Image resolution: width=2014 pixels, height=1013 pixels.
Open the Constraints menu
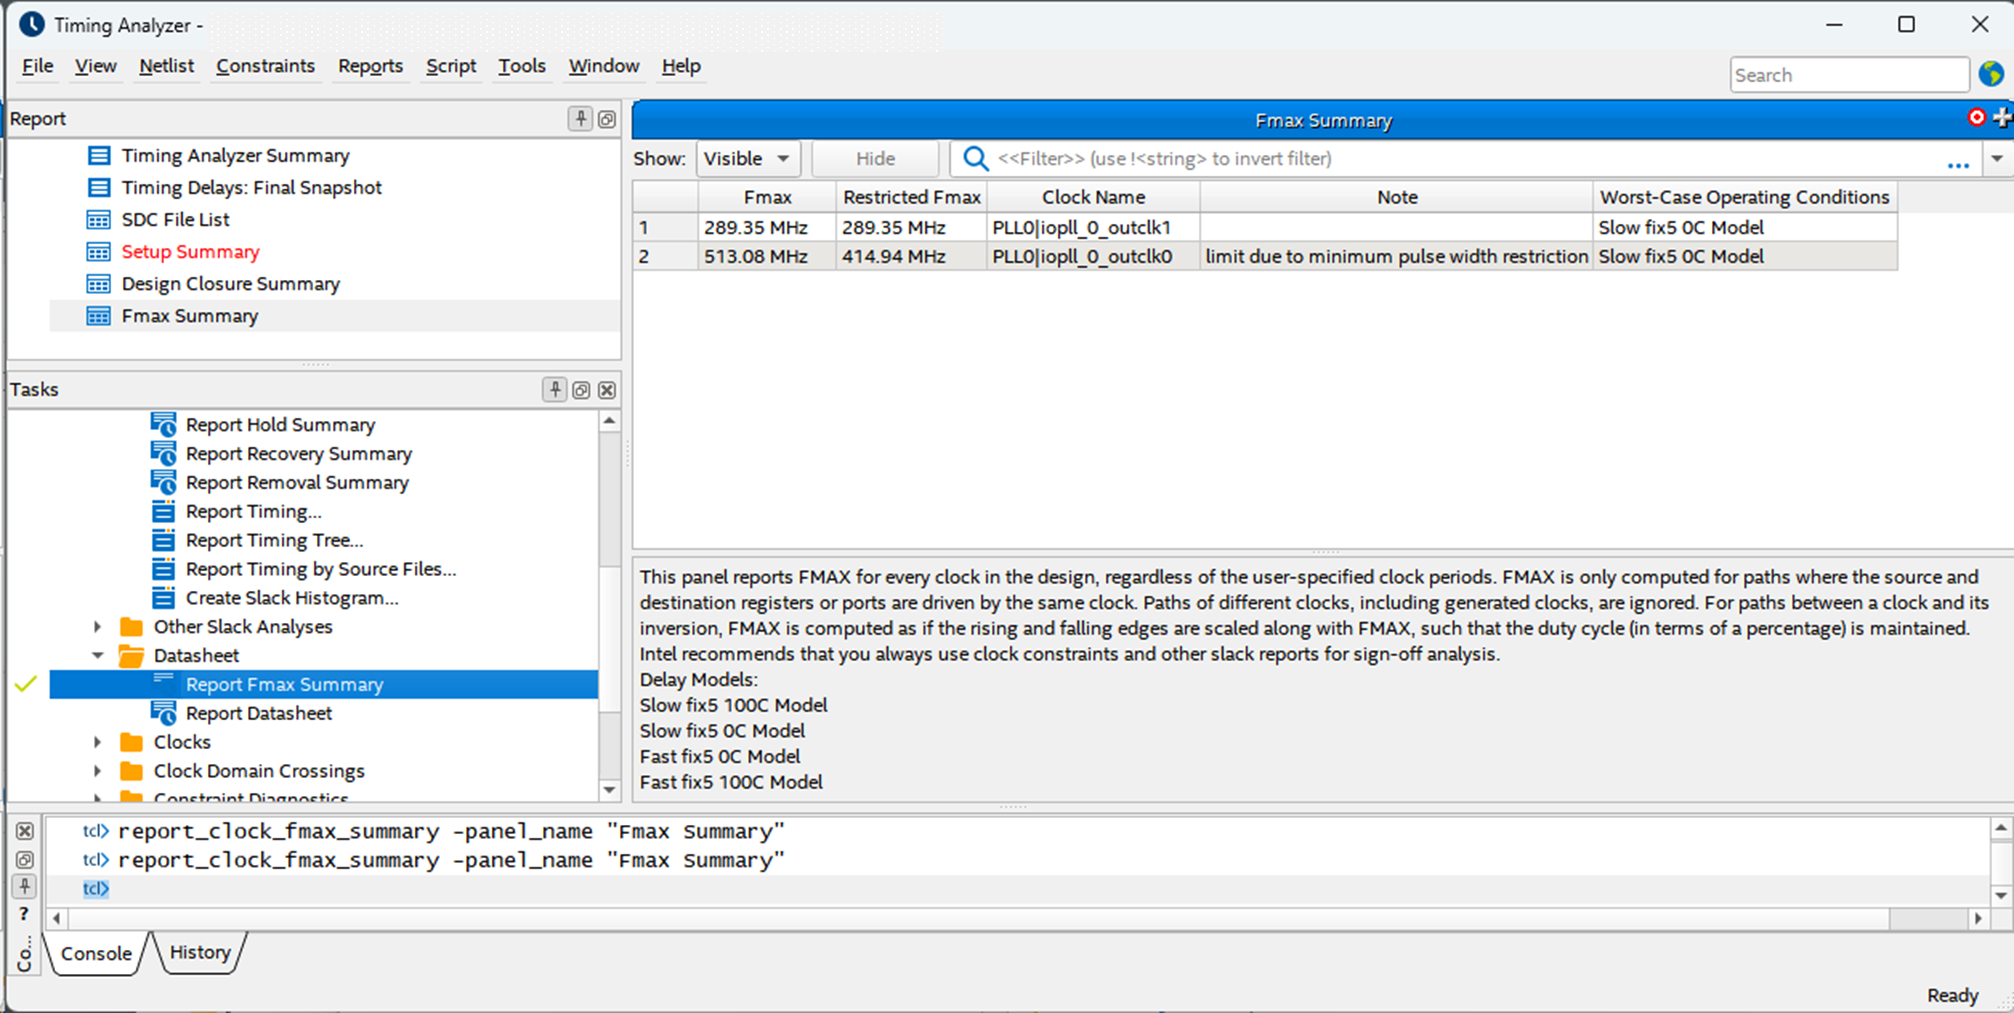point(265,66)
